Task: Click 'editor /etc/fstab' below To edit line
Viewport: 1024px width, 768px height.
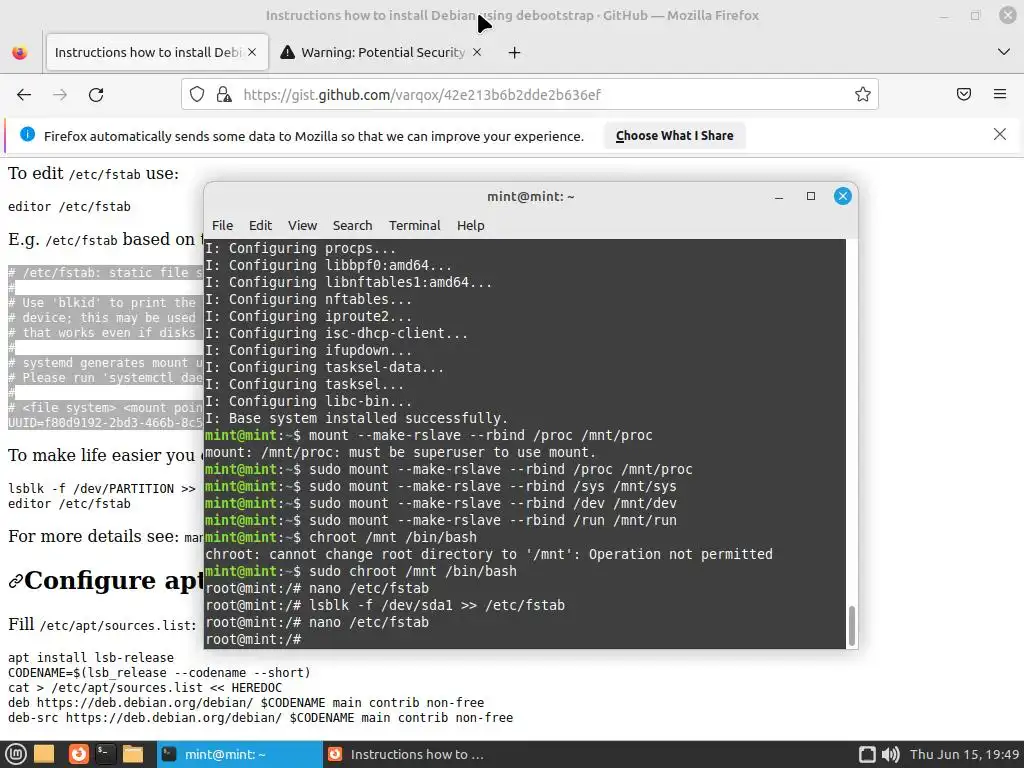Action: click(69, 206)
